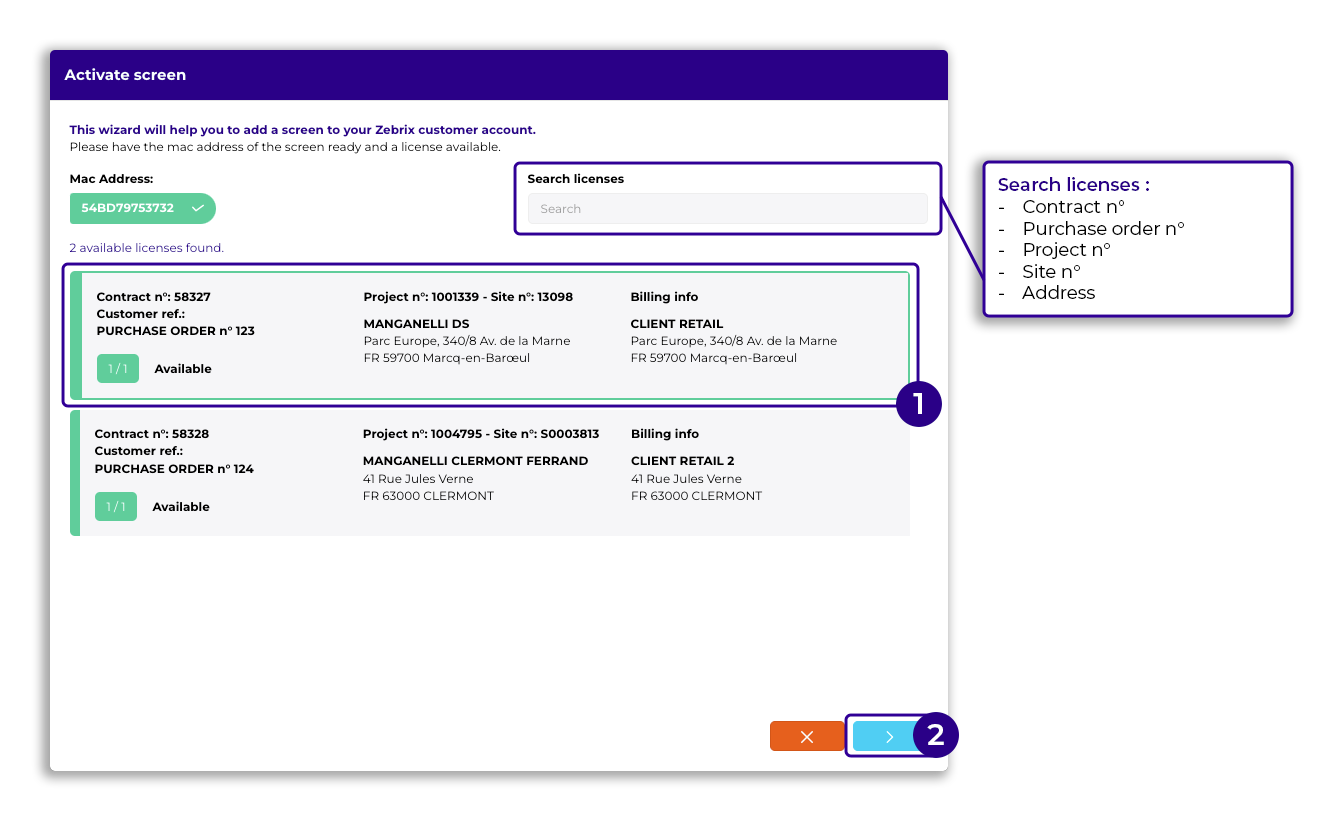Image resolution: width=1343 pixels, height=821 pixels.
Task: Click the orange X cancel button
Action: (807, 736)
